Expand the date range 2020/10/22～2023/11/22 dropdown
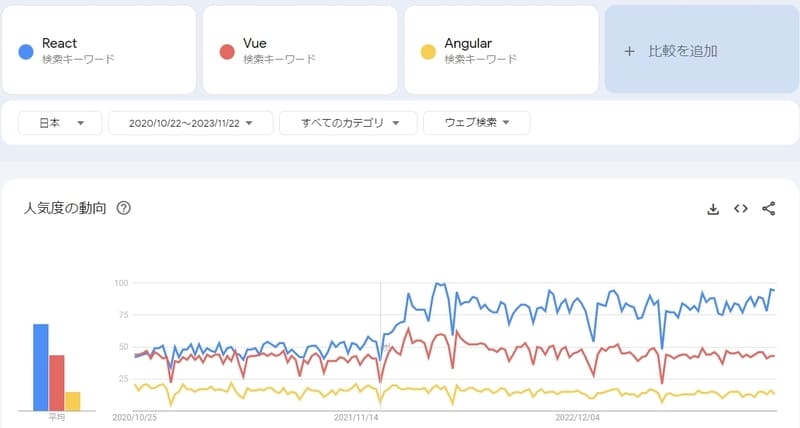This screenshot has height=428, width=800. click(188, 123)
